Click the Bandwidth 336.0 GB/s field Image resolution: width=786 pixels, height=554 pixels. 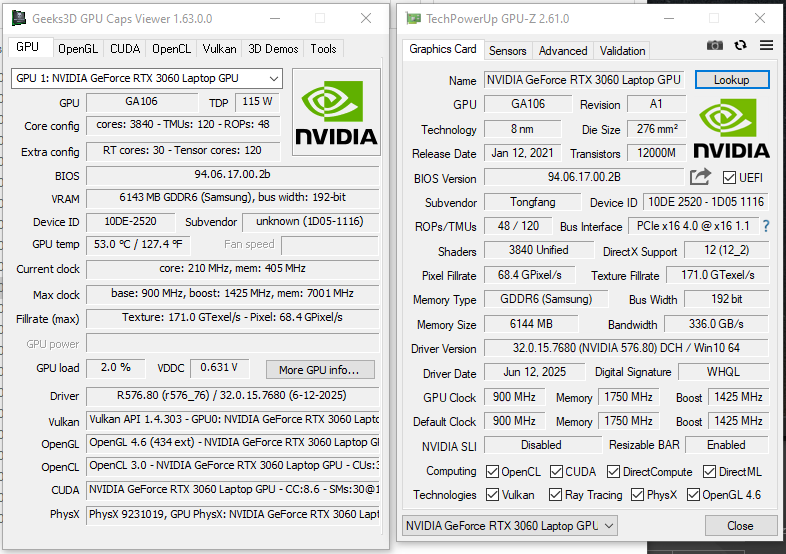[x=716, y=324]
